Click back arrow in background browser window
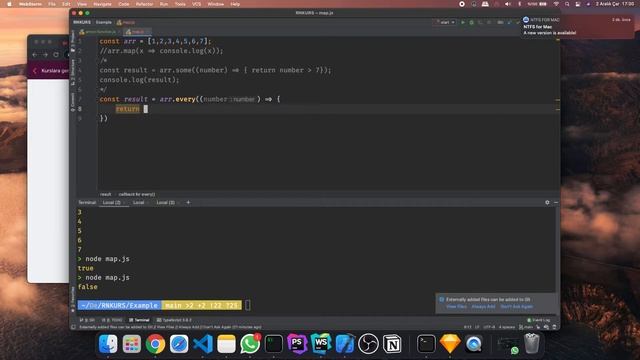The height and width of the screenshot is (360, 640). tap(35, 55)
